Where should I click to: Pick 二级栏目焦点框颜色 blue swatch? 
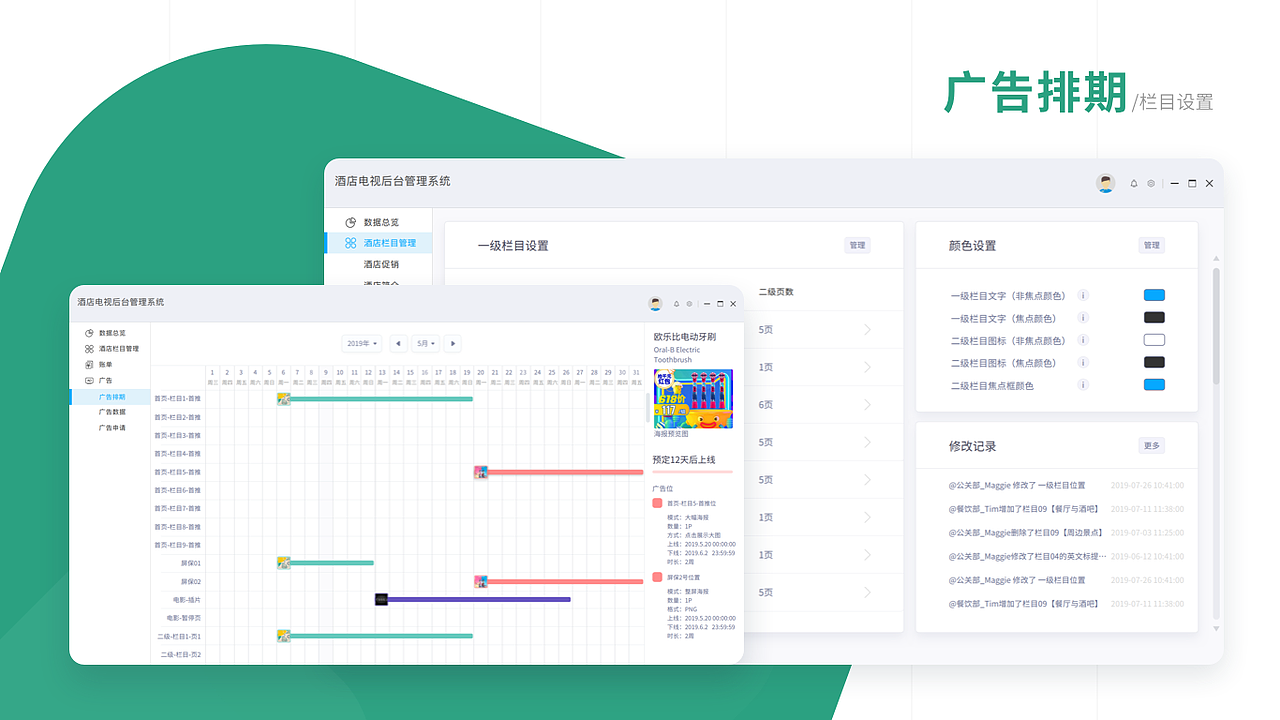tap(1154, 385)
